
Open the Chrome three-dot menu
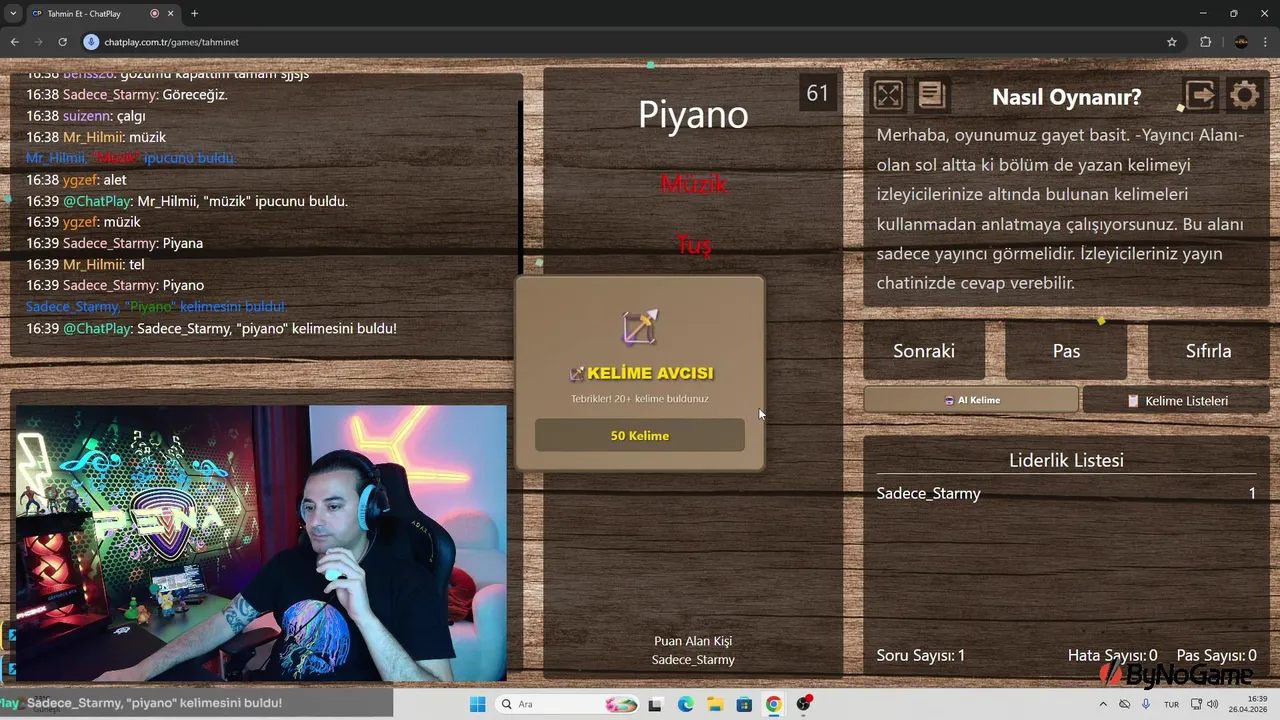click(x=1267, y=42)
